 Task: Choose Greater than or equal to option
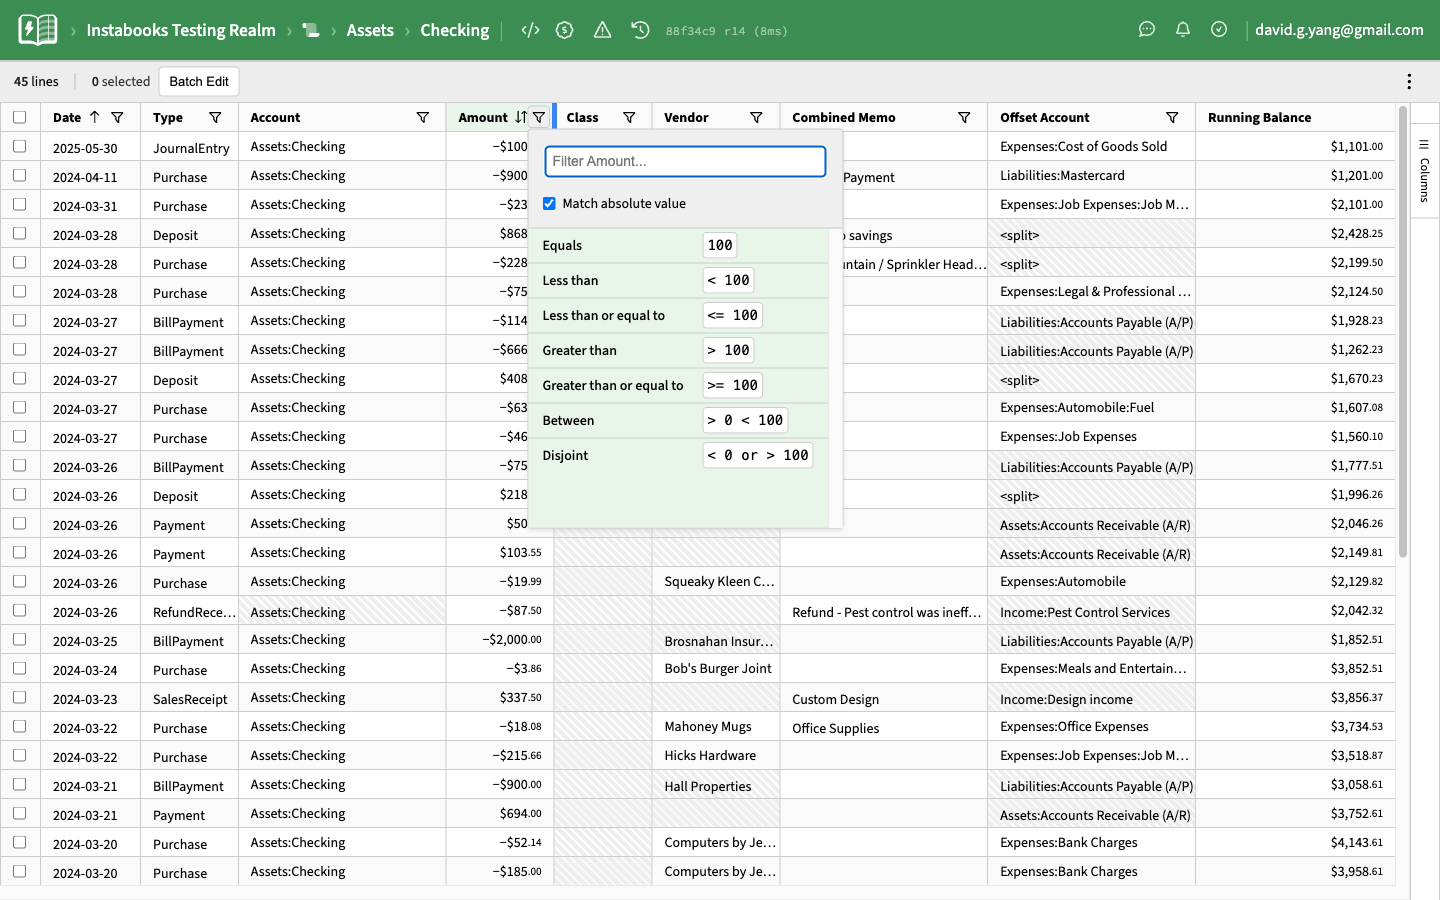click(678, 385)
